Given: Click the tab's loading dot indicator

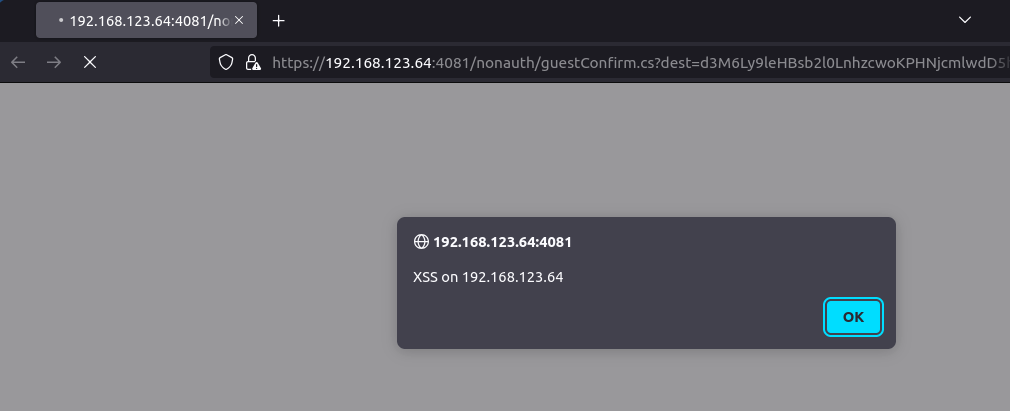Looking at the screenshot, I should 61,20.
